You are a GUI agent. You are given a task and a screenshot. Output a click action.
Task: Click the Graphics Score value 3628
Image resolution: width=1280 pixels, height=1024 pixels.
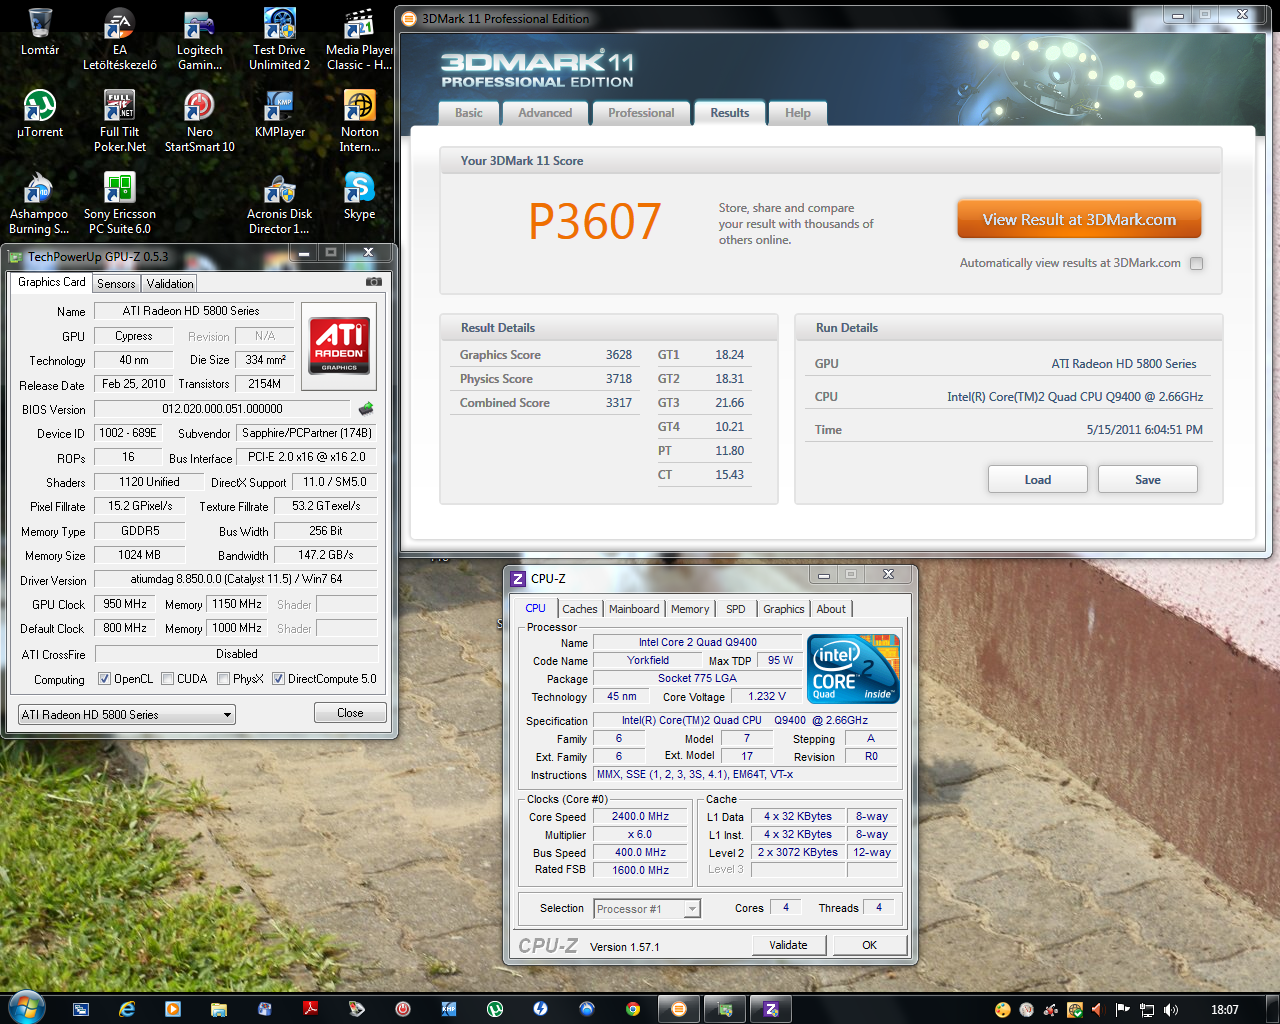(619, 355)
